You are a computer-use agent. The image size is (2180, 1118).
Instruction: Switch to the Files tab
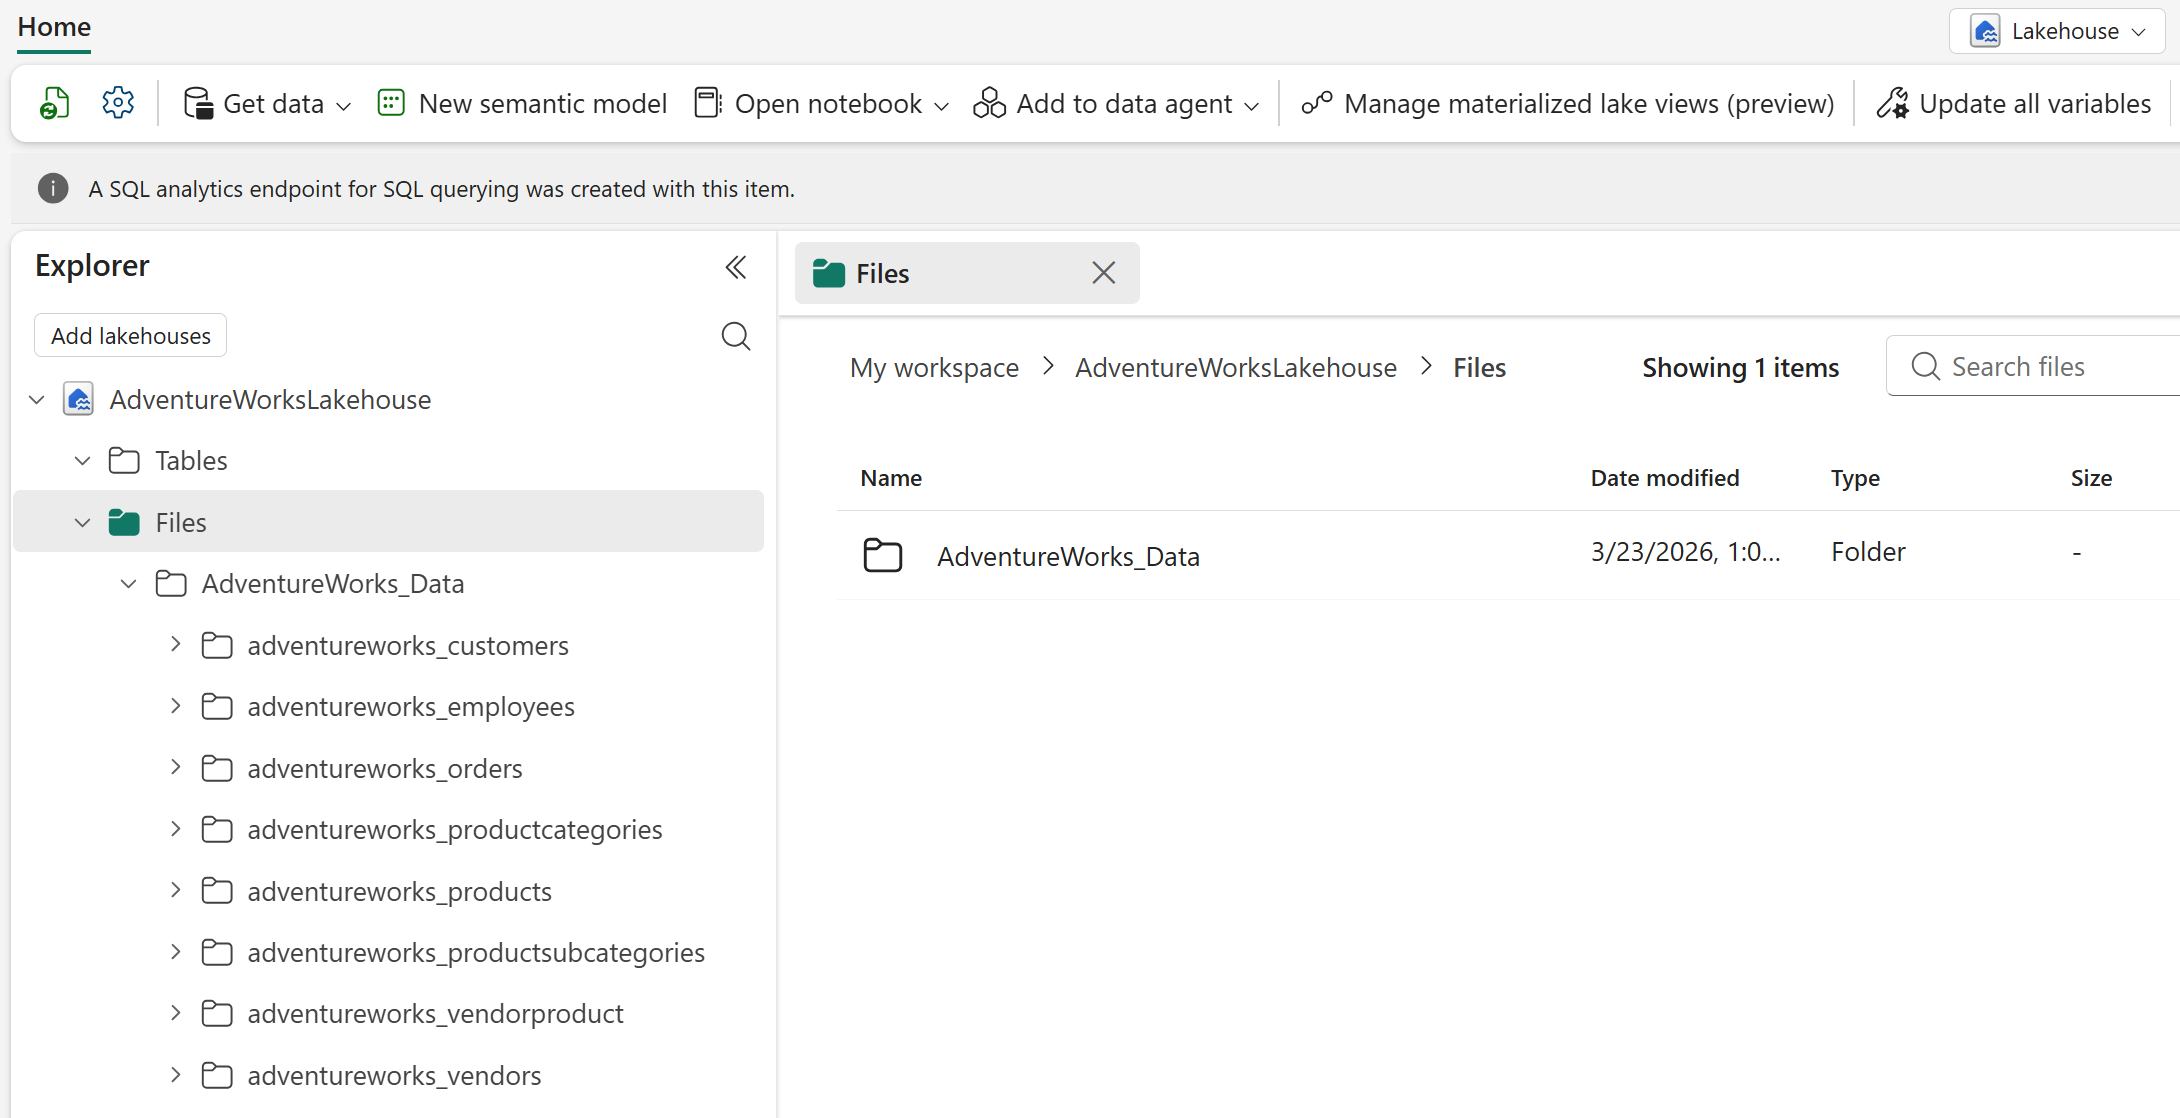(967, 273)
